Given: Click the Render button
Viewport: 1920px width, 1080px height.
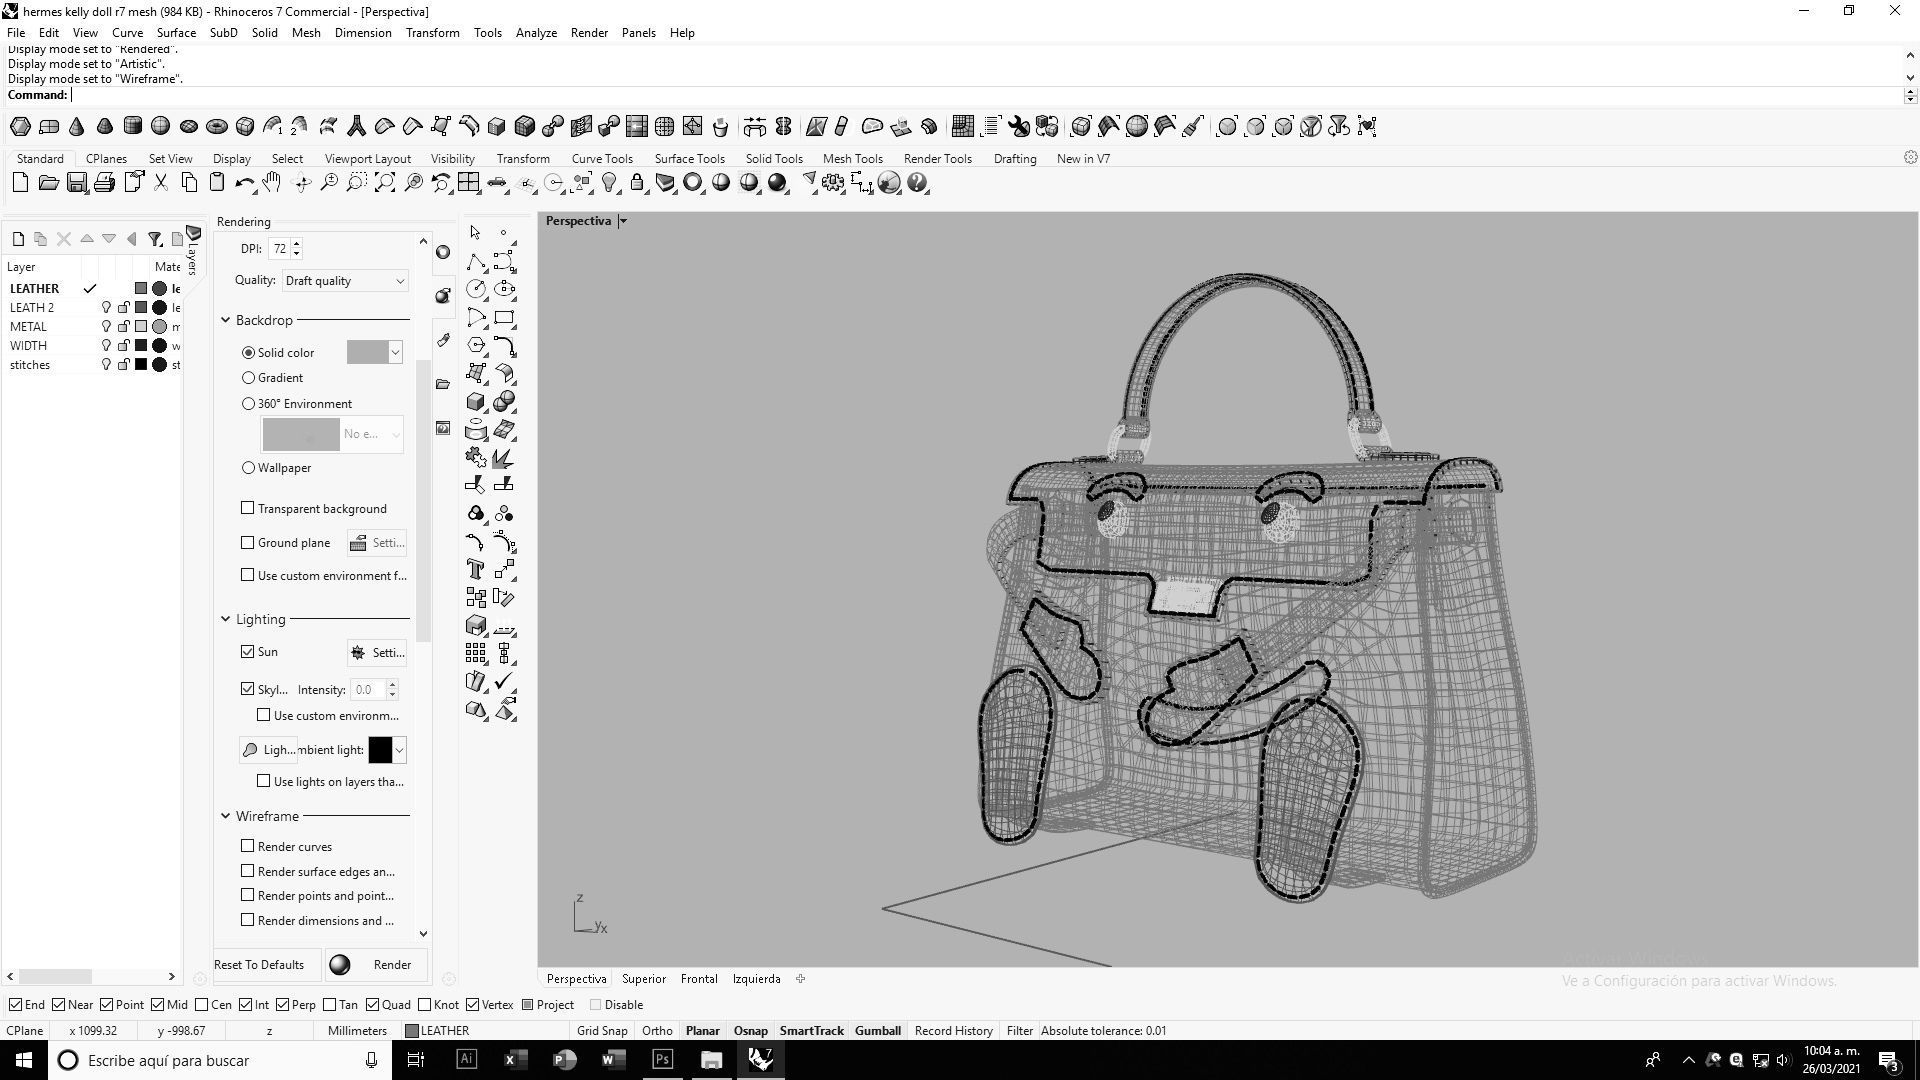Looking at the screenshot, I should 376,965.
